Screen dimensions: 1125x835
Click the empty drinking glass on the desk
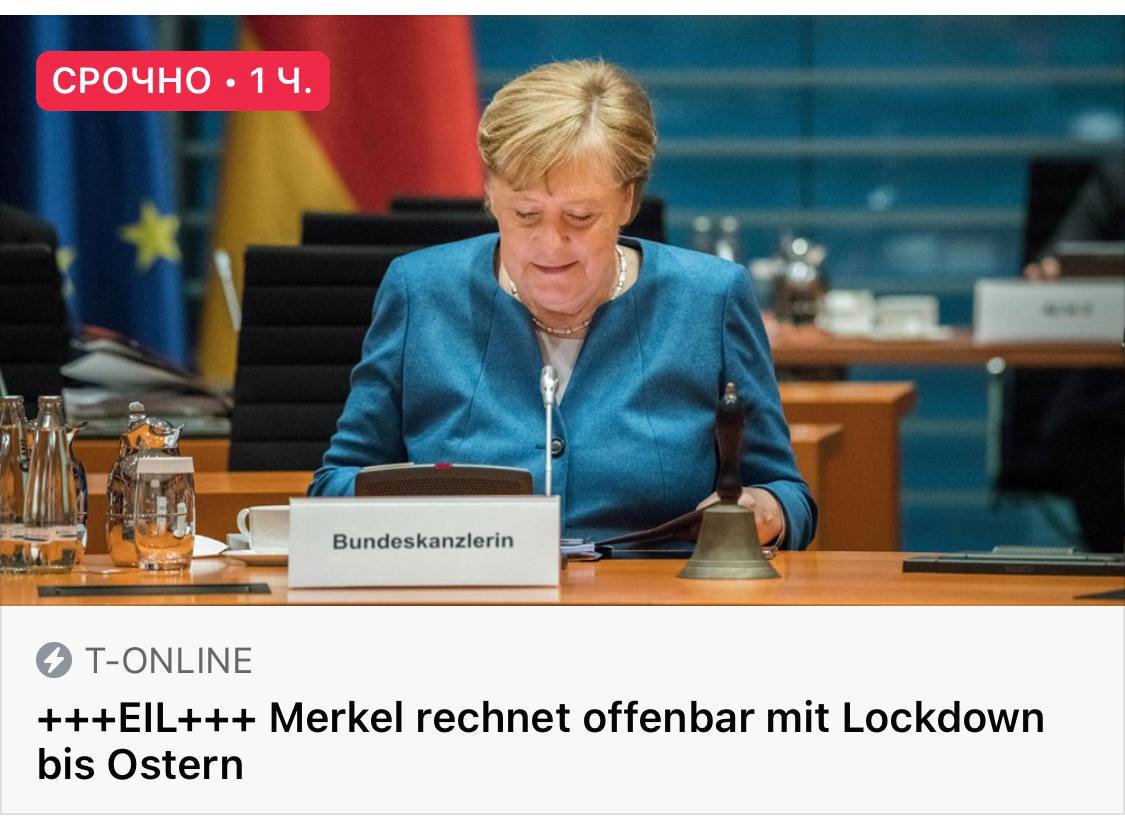point(164,513)
